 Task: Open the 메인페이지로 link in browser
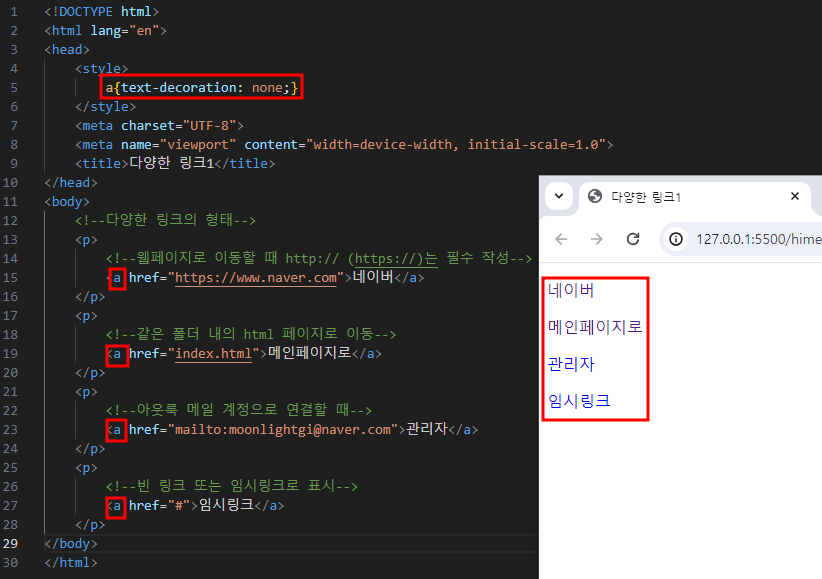click(595, 327)
